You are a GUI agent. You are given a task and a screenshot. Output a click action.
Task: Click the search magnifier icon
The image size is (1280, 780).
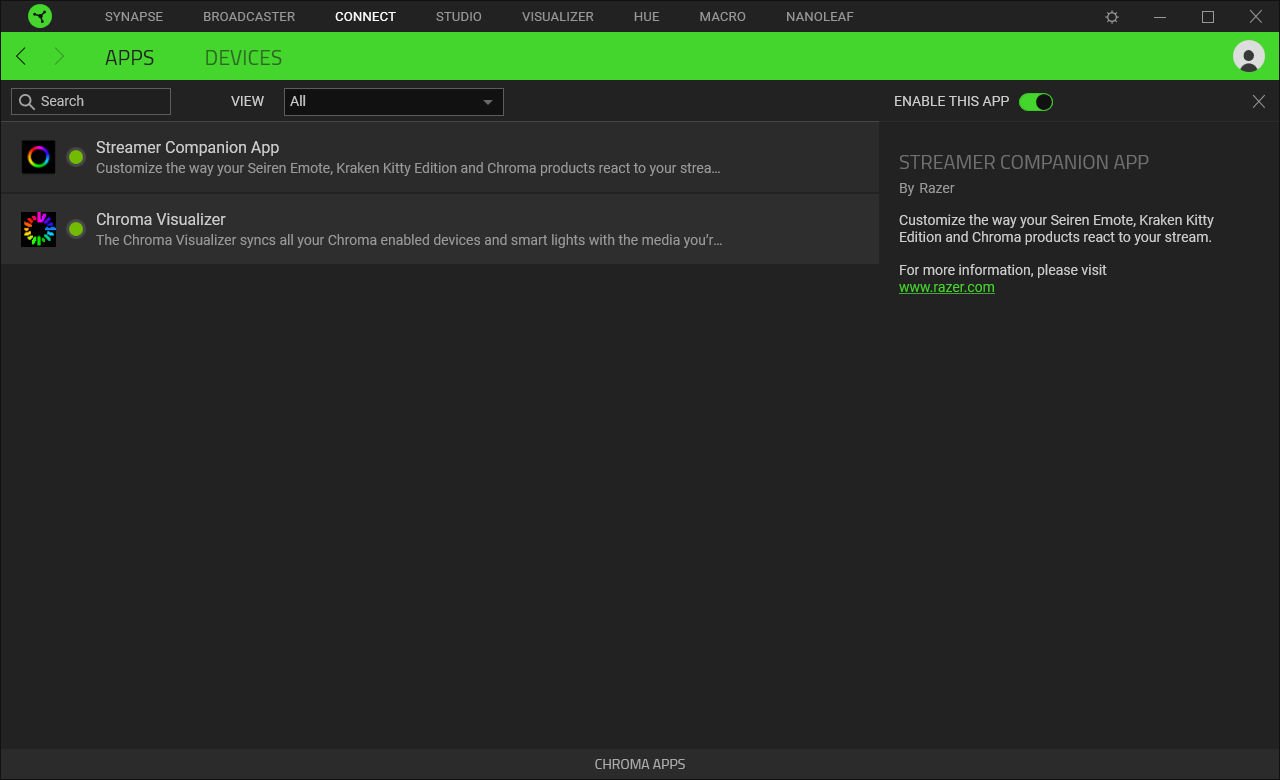(27, 101)
